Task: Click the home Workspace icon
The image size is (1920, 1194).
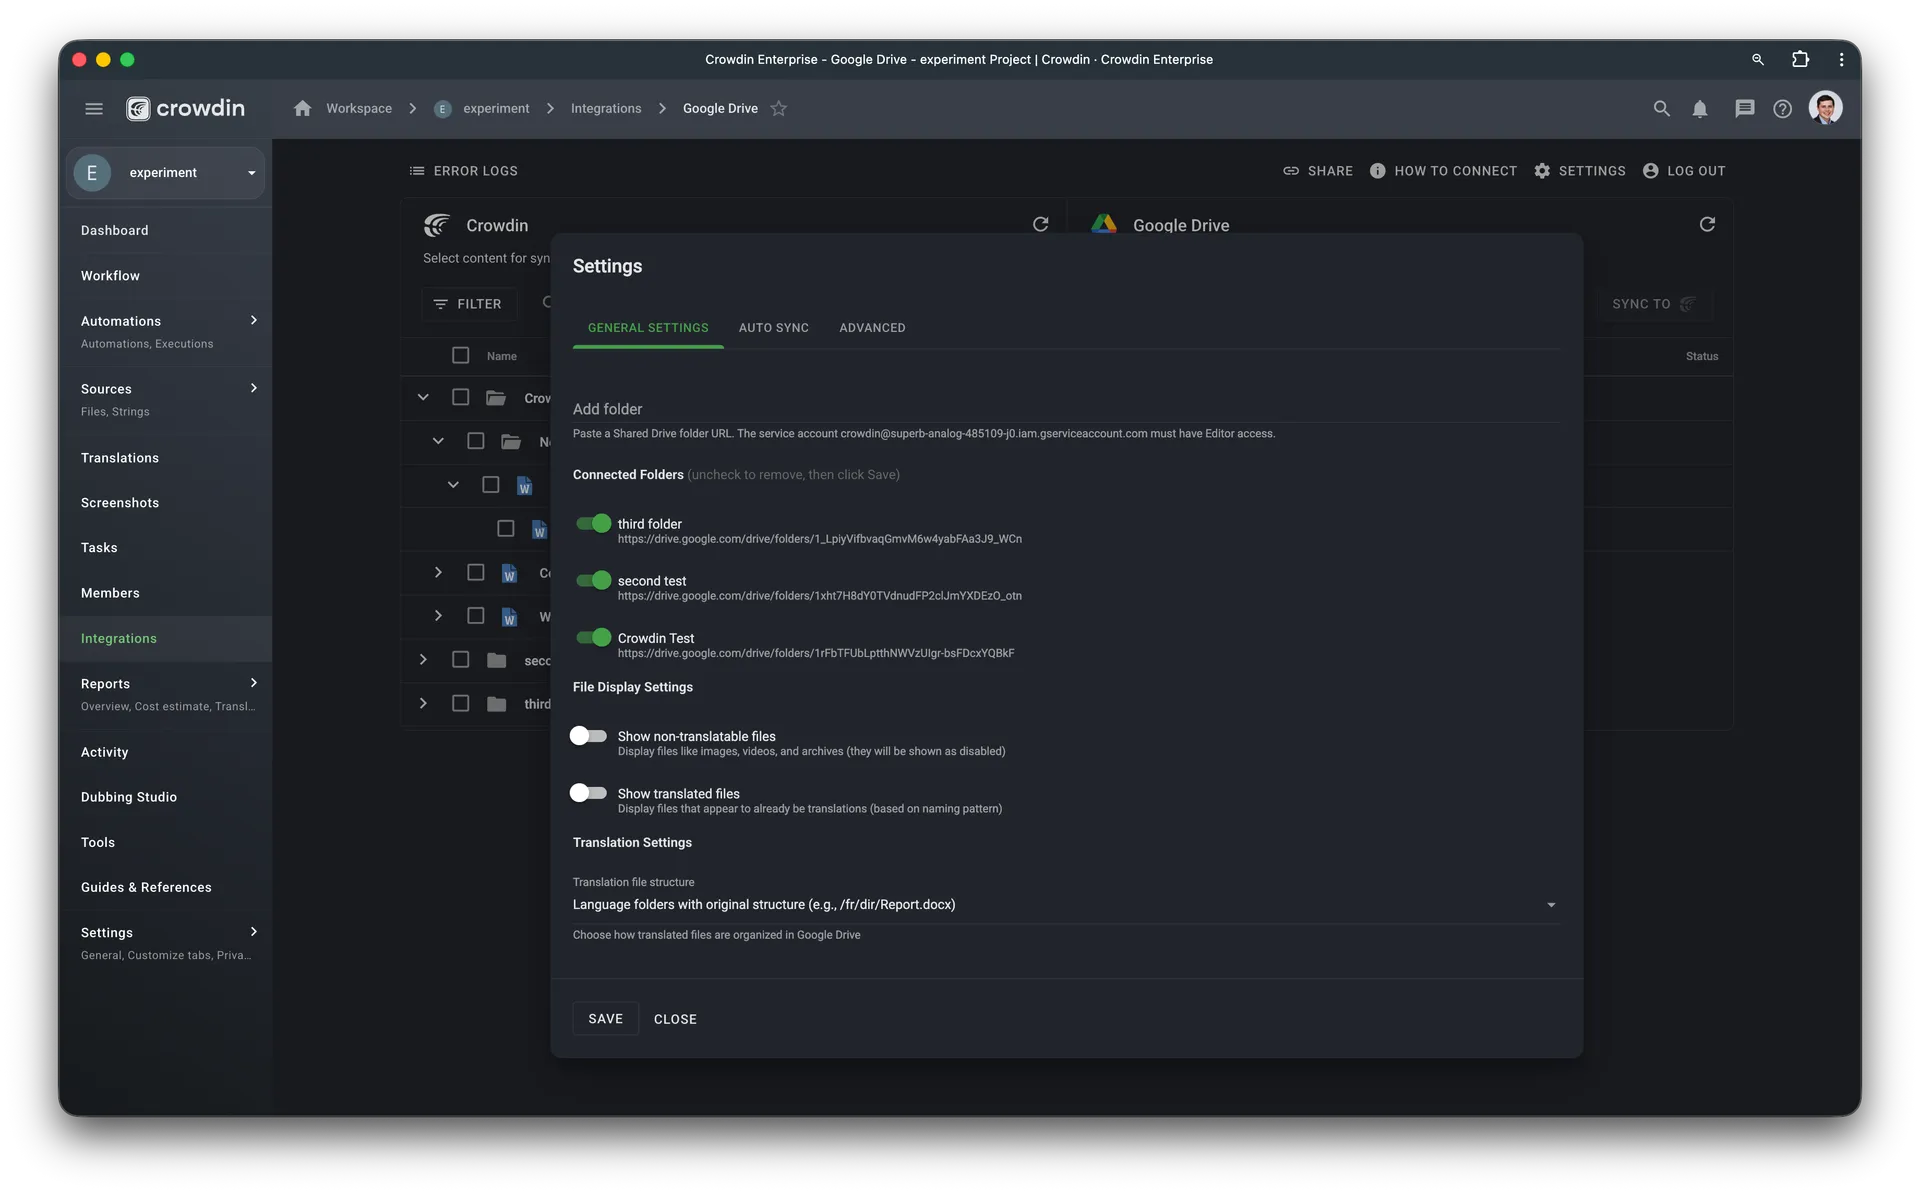Action: (x=303, y=108)
